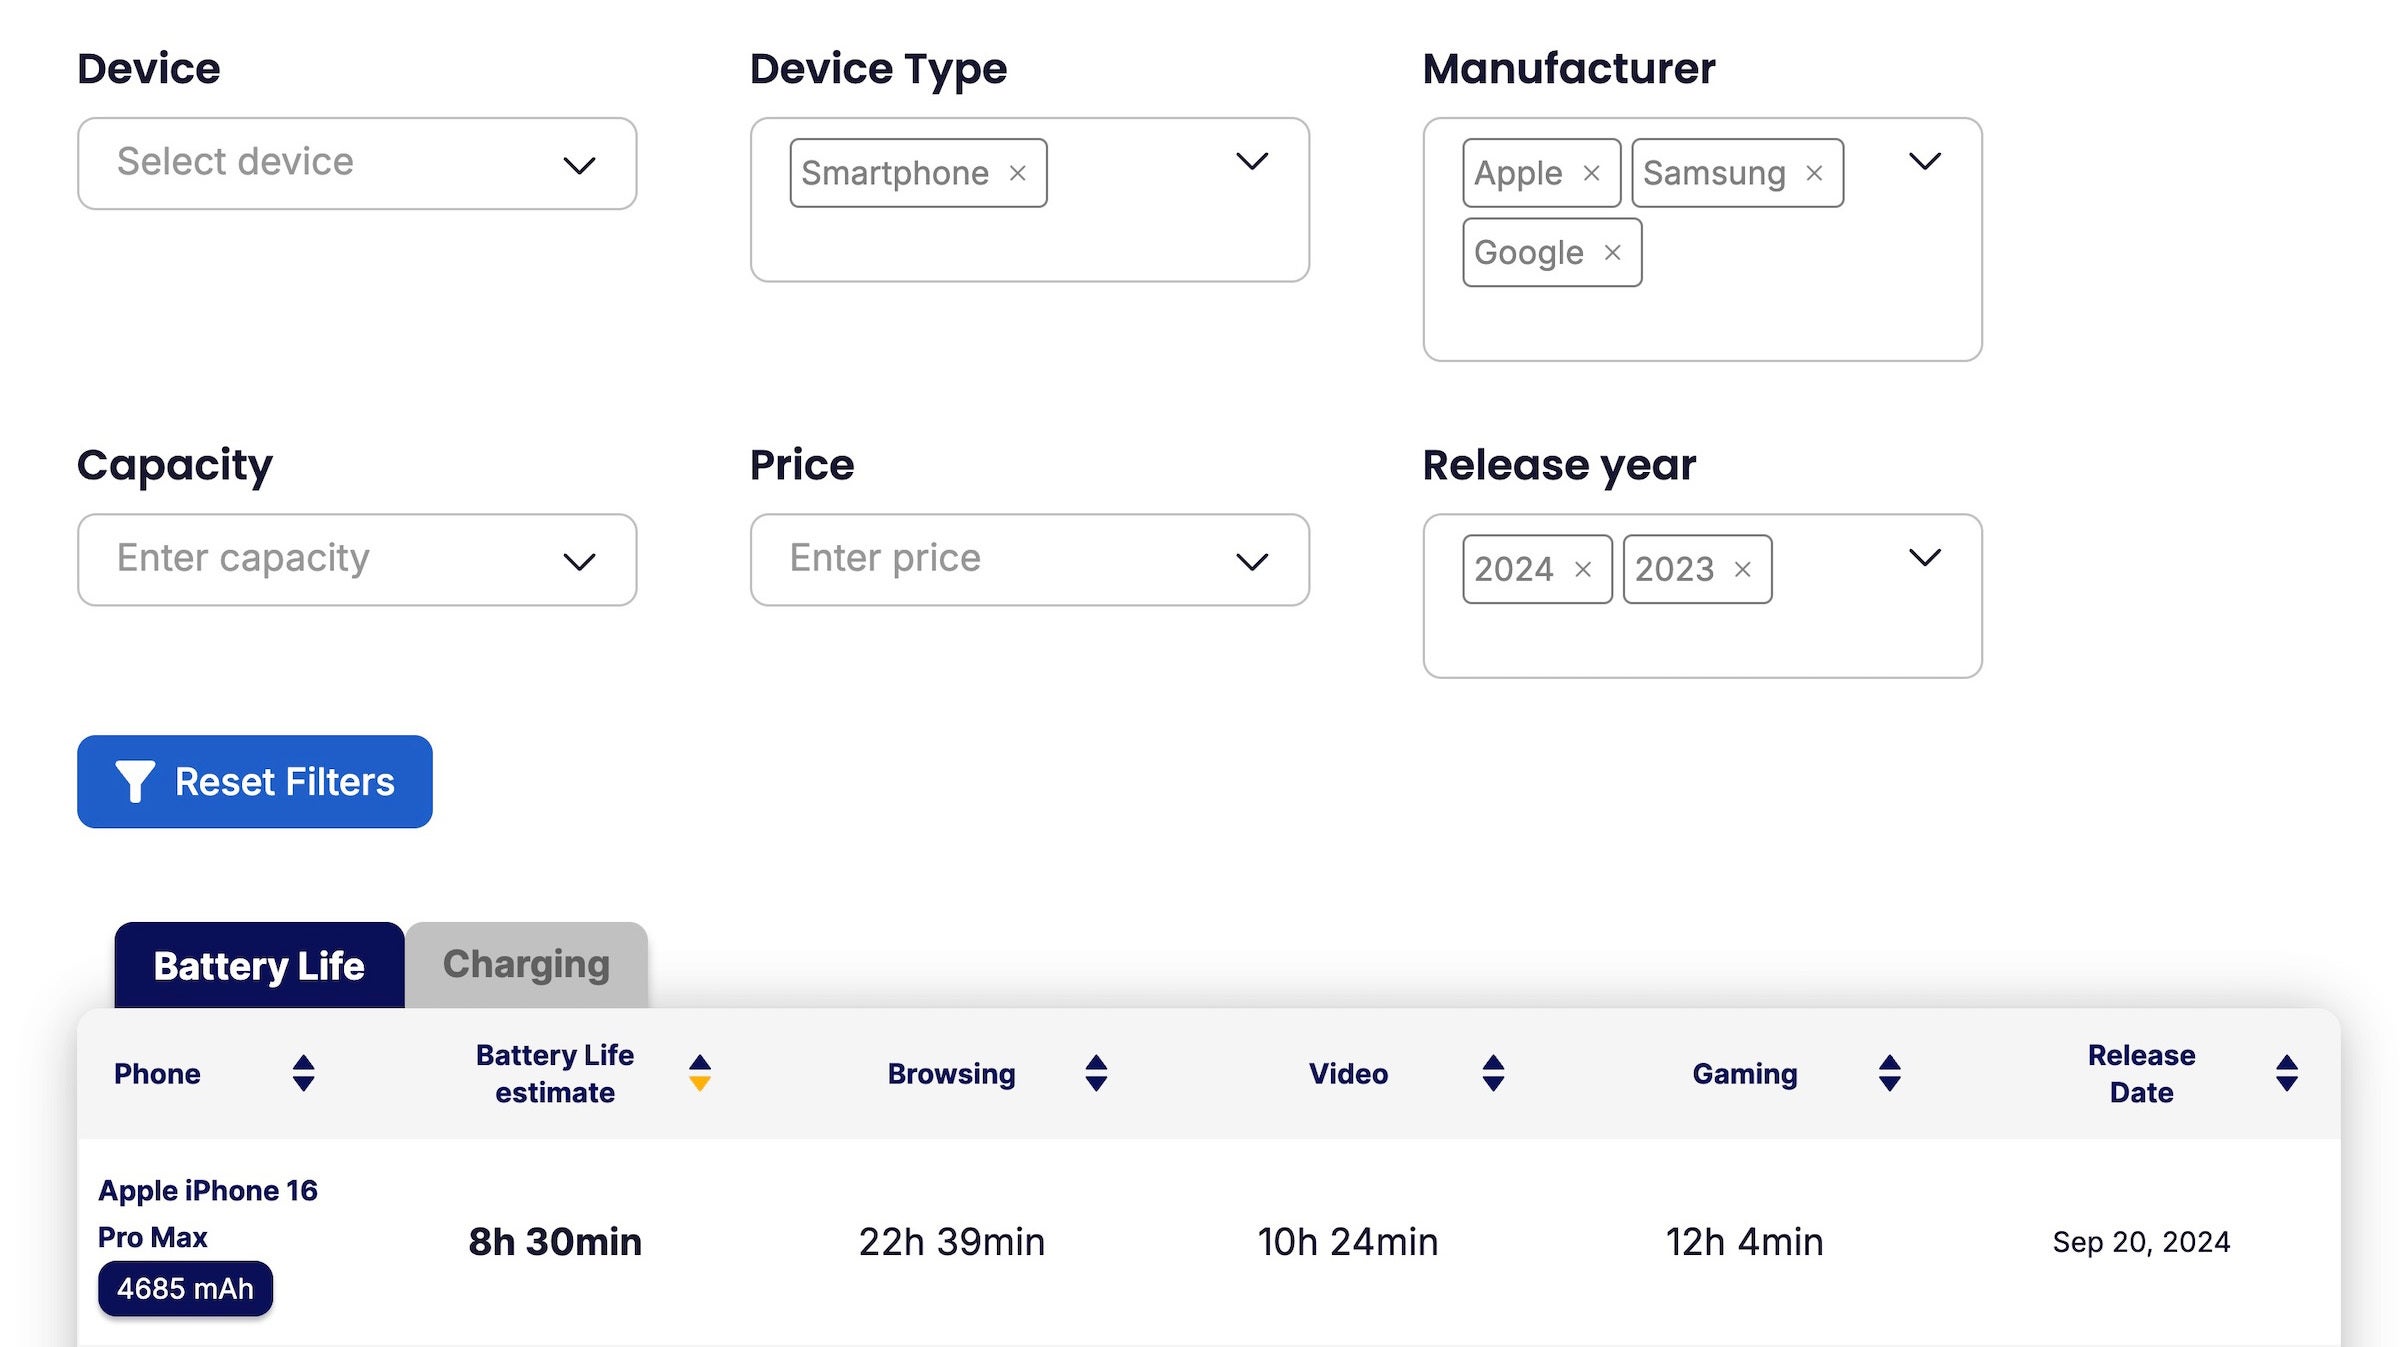Click the sort icon on Video column

tap(1490, 1073)
